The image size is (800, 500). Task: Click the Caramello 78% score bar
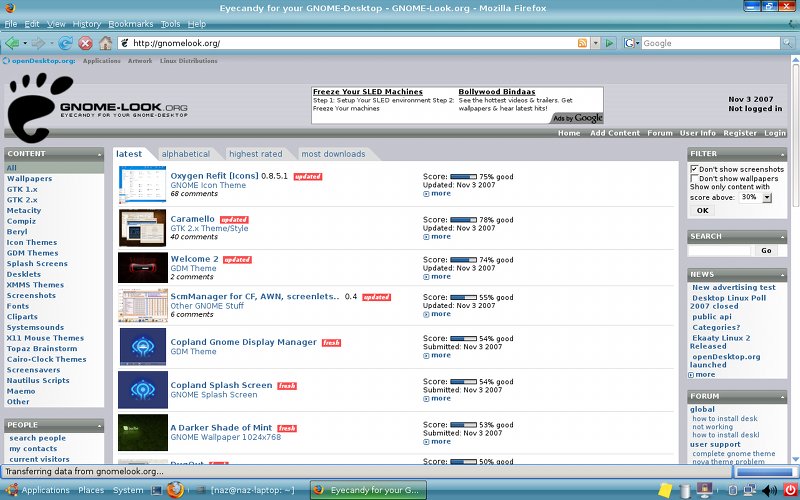[463, 220]
